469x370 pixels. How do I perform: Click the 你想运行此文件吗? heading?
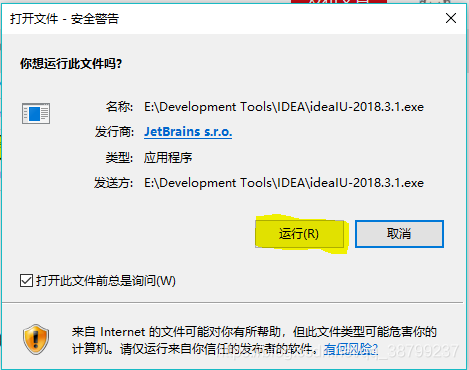point(71,63)
